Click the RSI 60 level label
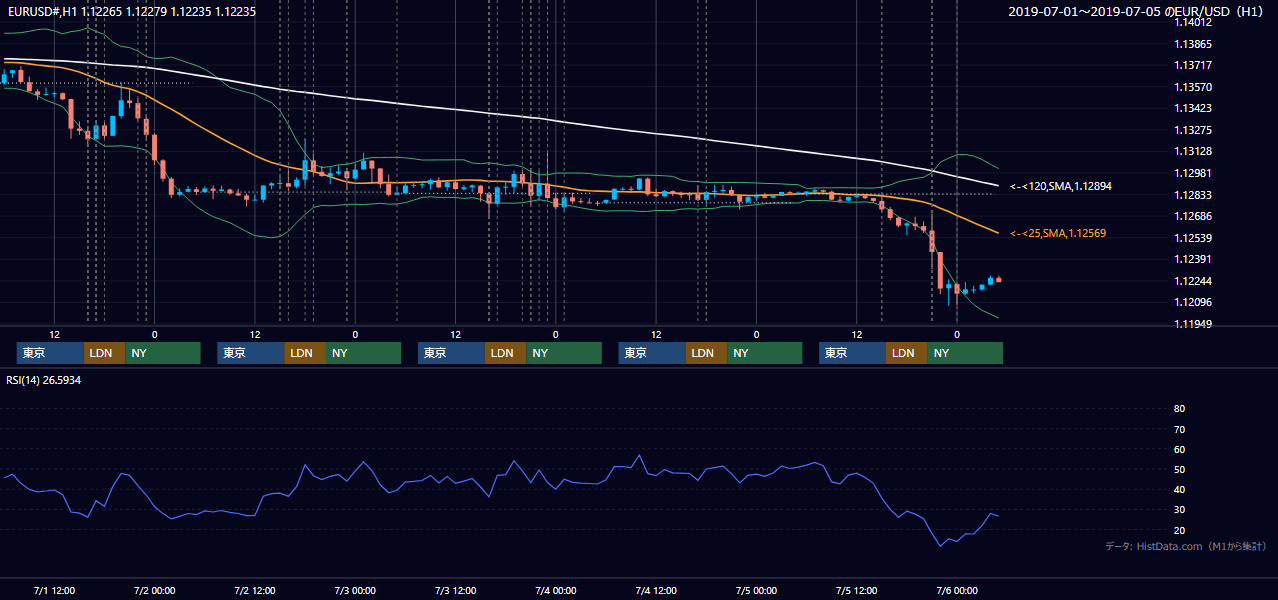Viewport: 1278px width, 600px height. [1179, 449]
